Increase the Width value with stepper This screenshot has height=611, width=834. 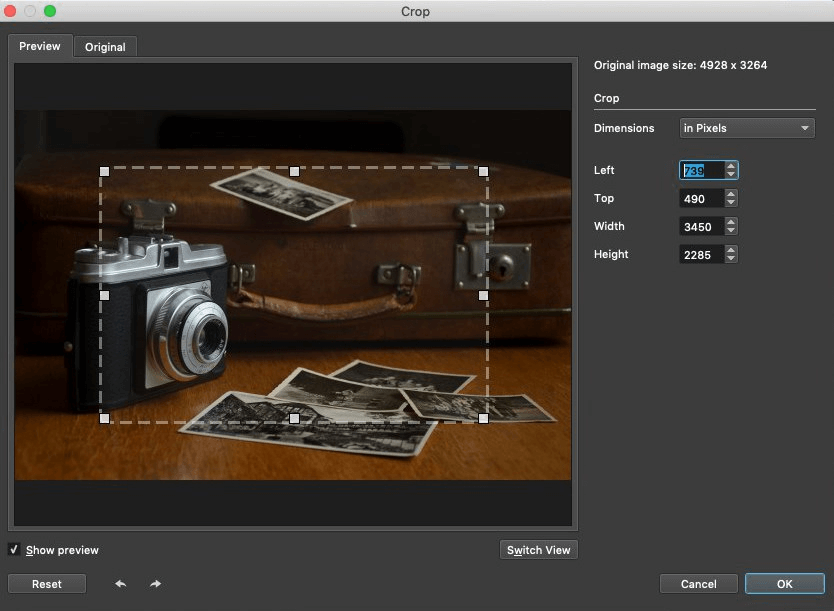(731, 222)
